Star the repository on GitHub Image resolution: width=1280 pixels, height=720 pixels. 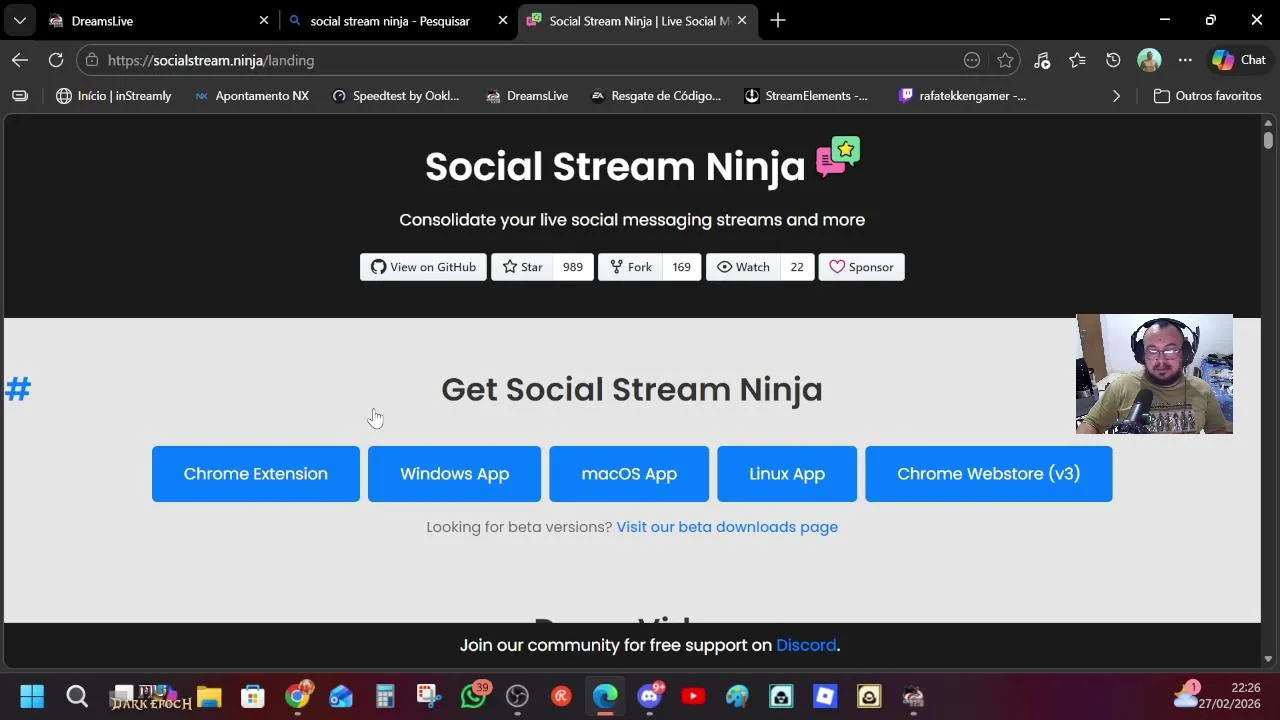pyautogui.click(x=522, y=267)
